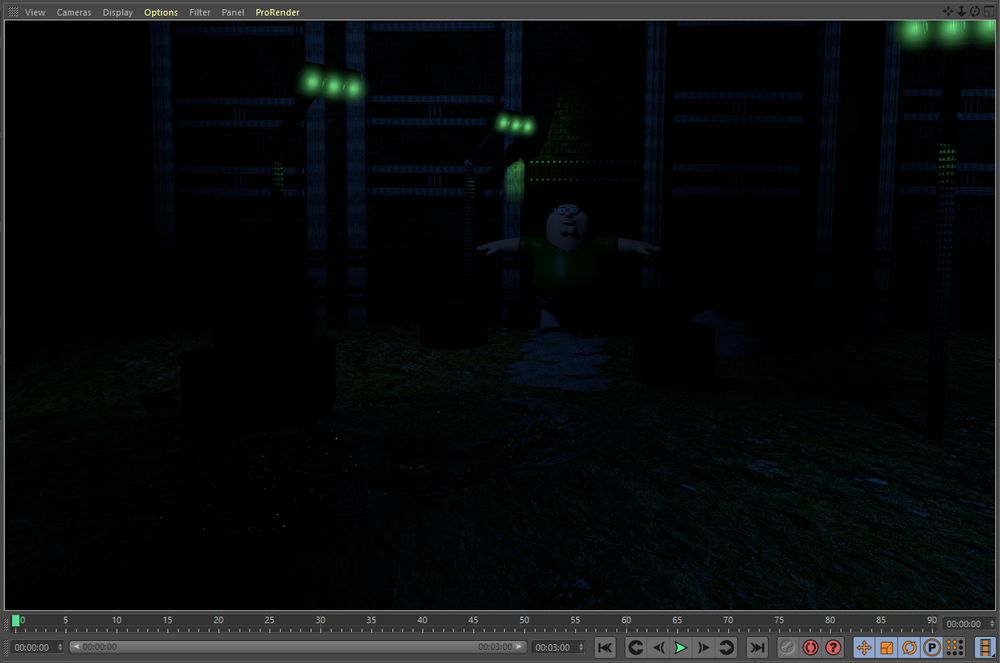Open the Display menu
The image size is (1000, 663).
click(118, 12)
